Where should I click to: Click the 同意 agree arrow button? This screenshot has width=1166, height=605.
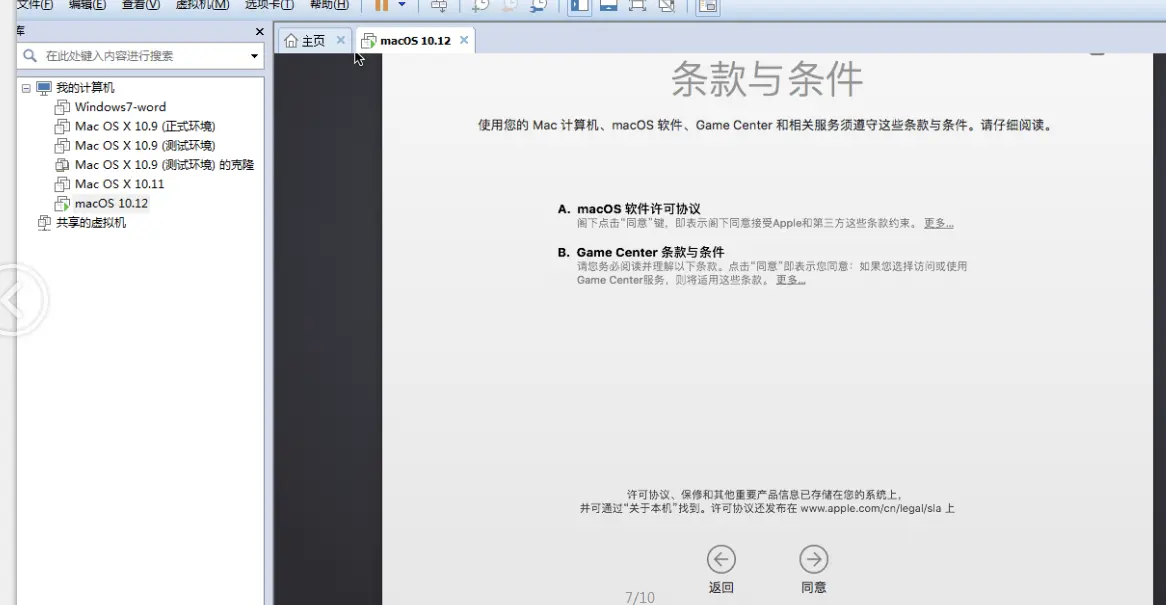pyautogui.click(x=814, y=560)
